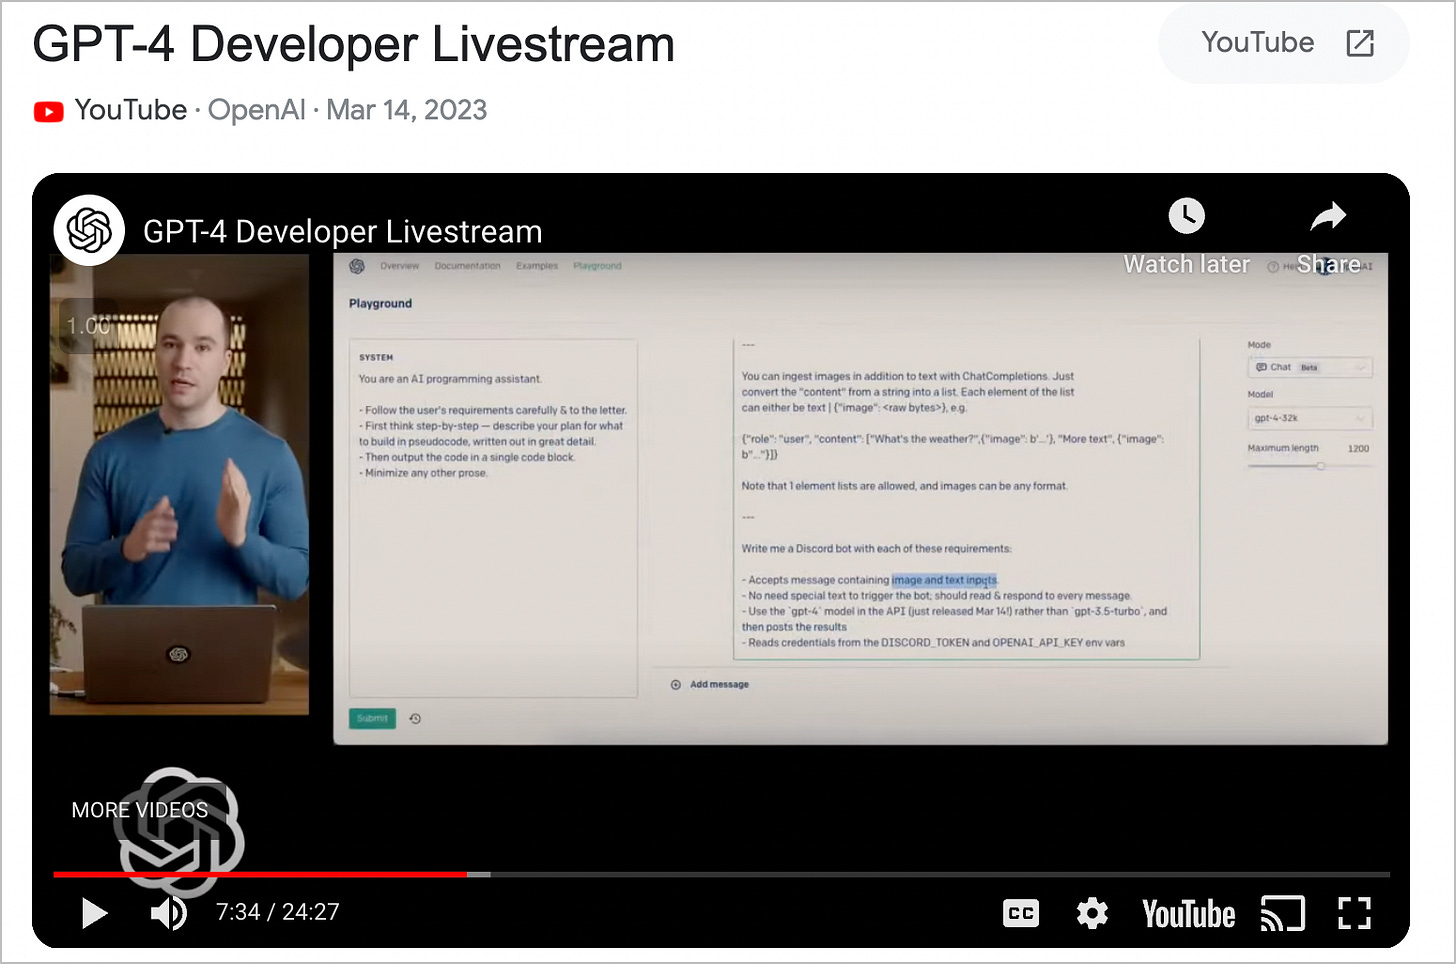Click the OpenAI logo in Playground header
Image resolution: width=1456 pixels, height=964 pixels.
tap(357, 266)
